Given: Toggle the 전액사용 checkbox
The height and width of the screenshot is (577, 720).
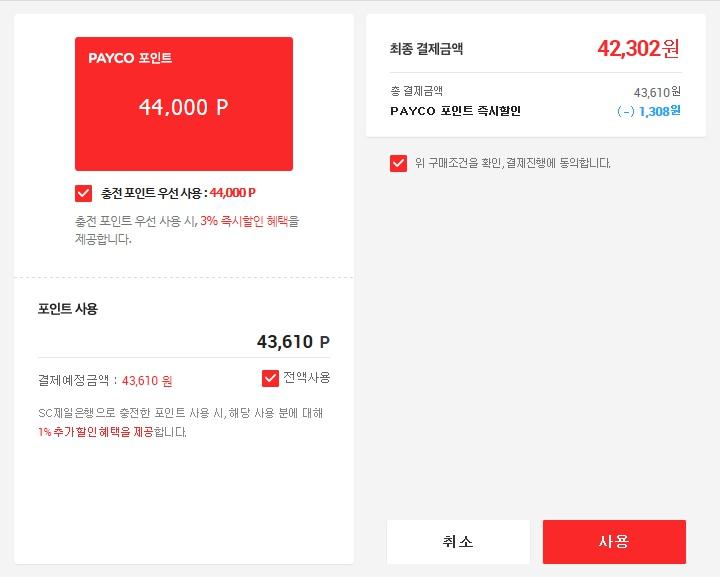Looking at the screenshot, I should click(x=270, y=378).
